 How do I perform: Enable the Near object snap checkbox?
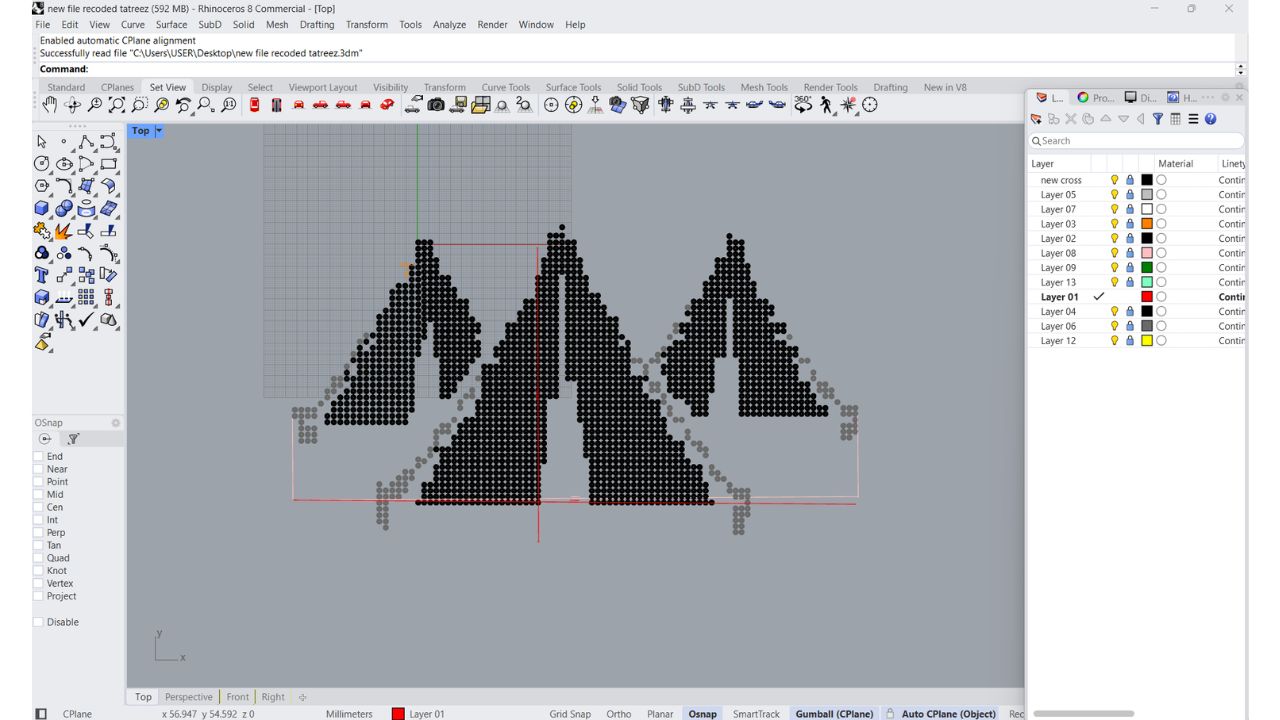click(x=39, y=469)
